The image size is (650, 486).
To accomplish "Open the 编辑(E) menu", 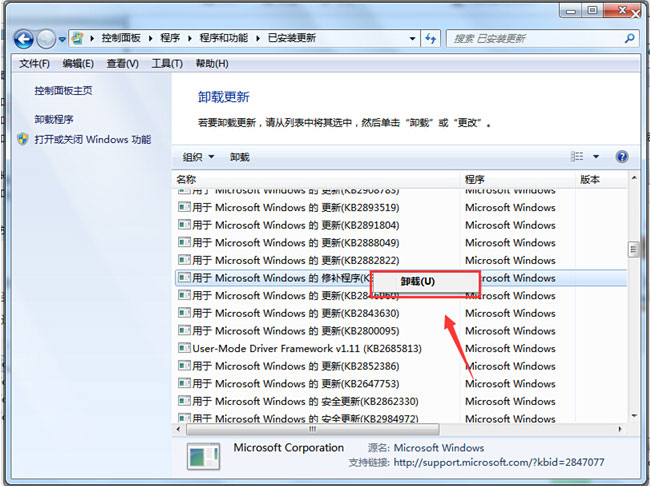I will [x=78, y=63].
